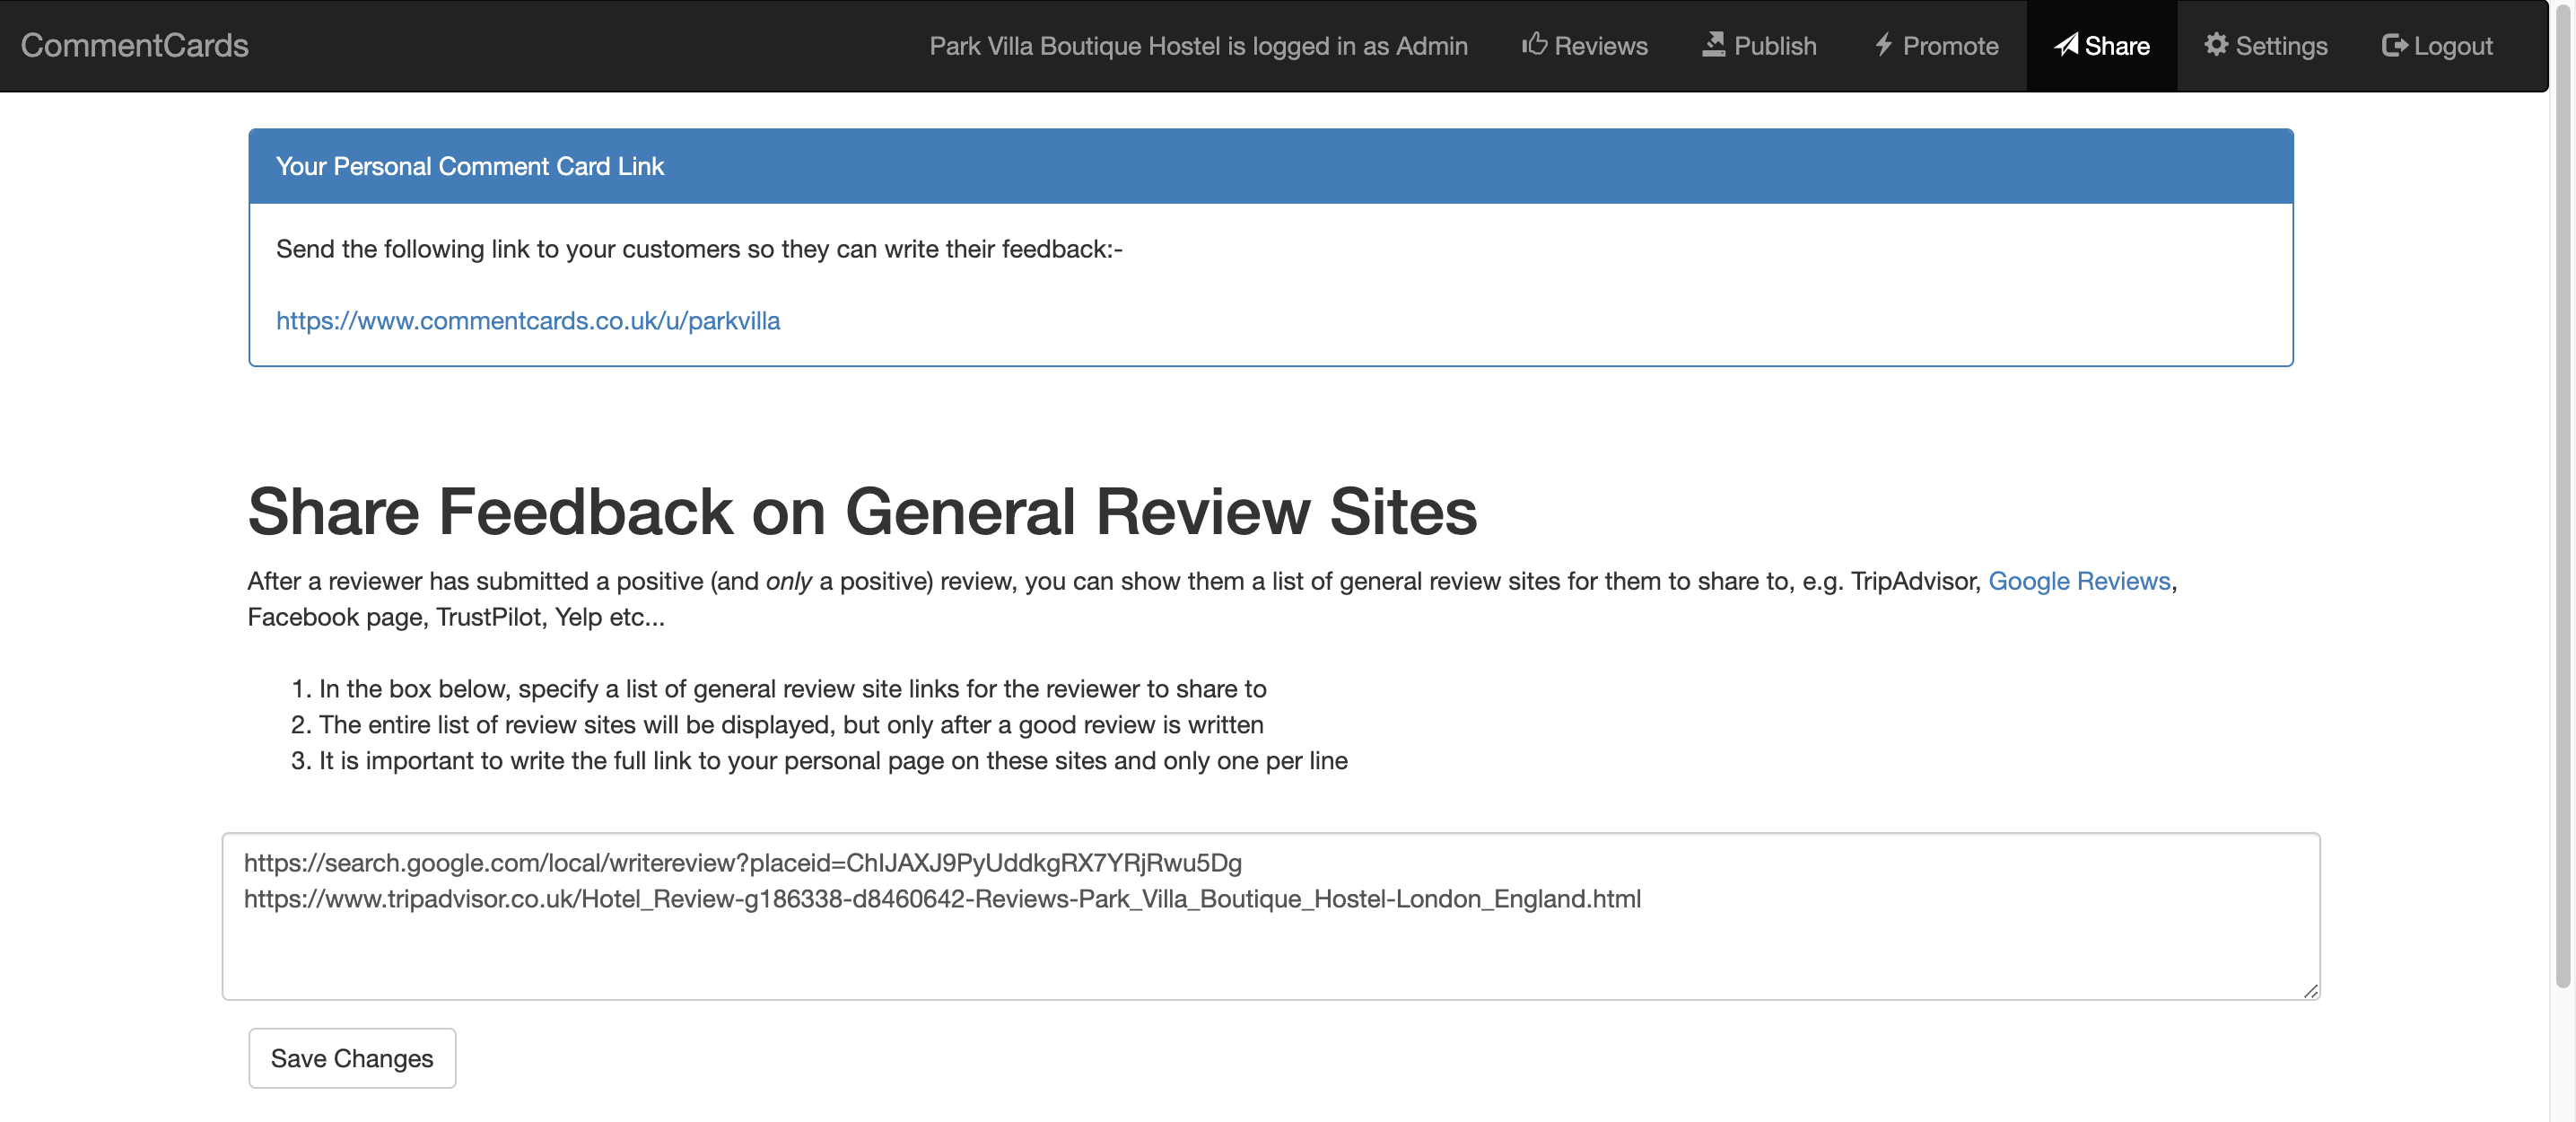This screenshot has height=1122, width=2576.
Task: Click the paper plane Share icon
Action: click(2065, 45)
